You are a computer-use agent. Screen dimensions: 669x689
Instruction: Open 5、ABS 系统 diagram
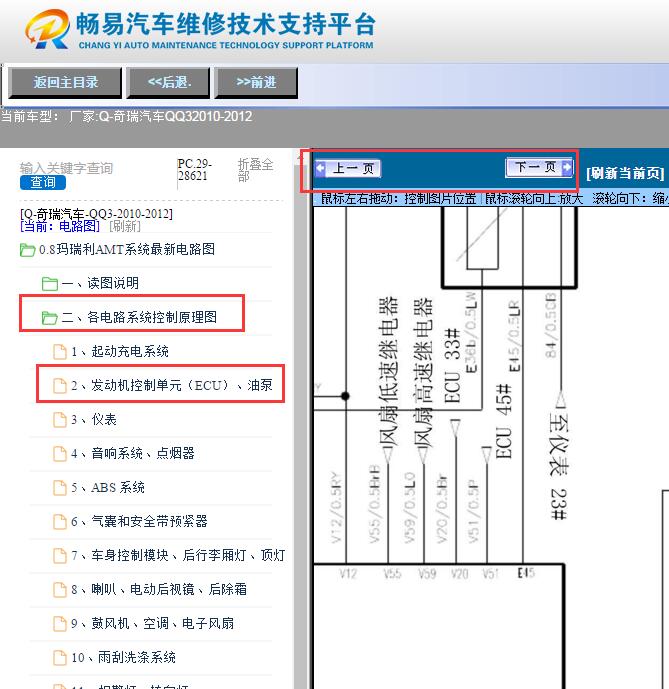point(108,488)
